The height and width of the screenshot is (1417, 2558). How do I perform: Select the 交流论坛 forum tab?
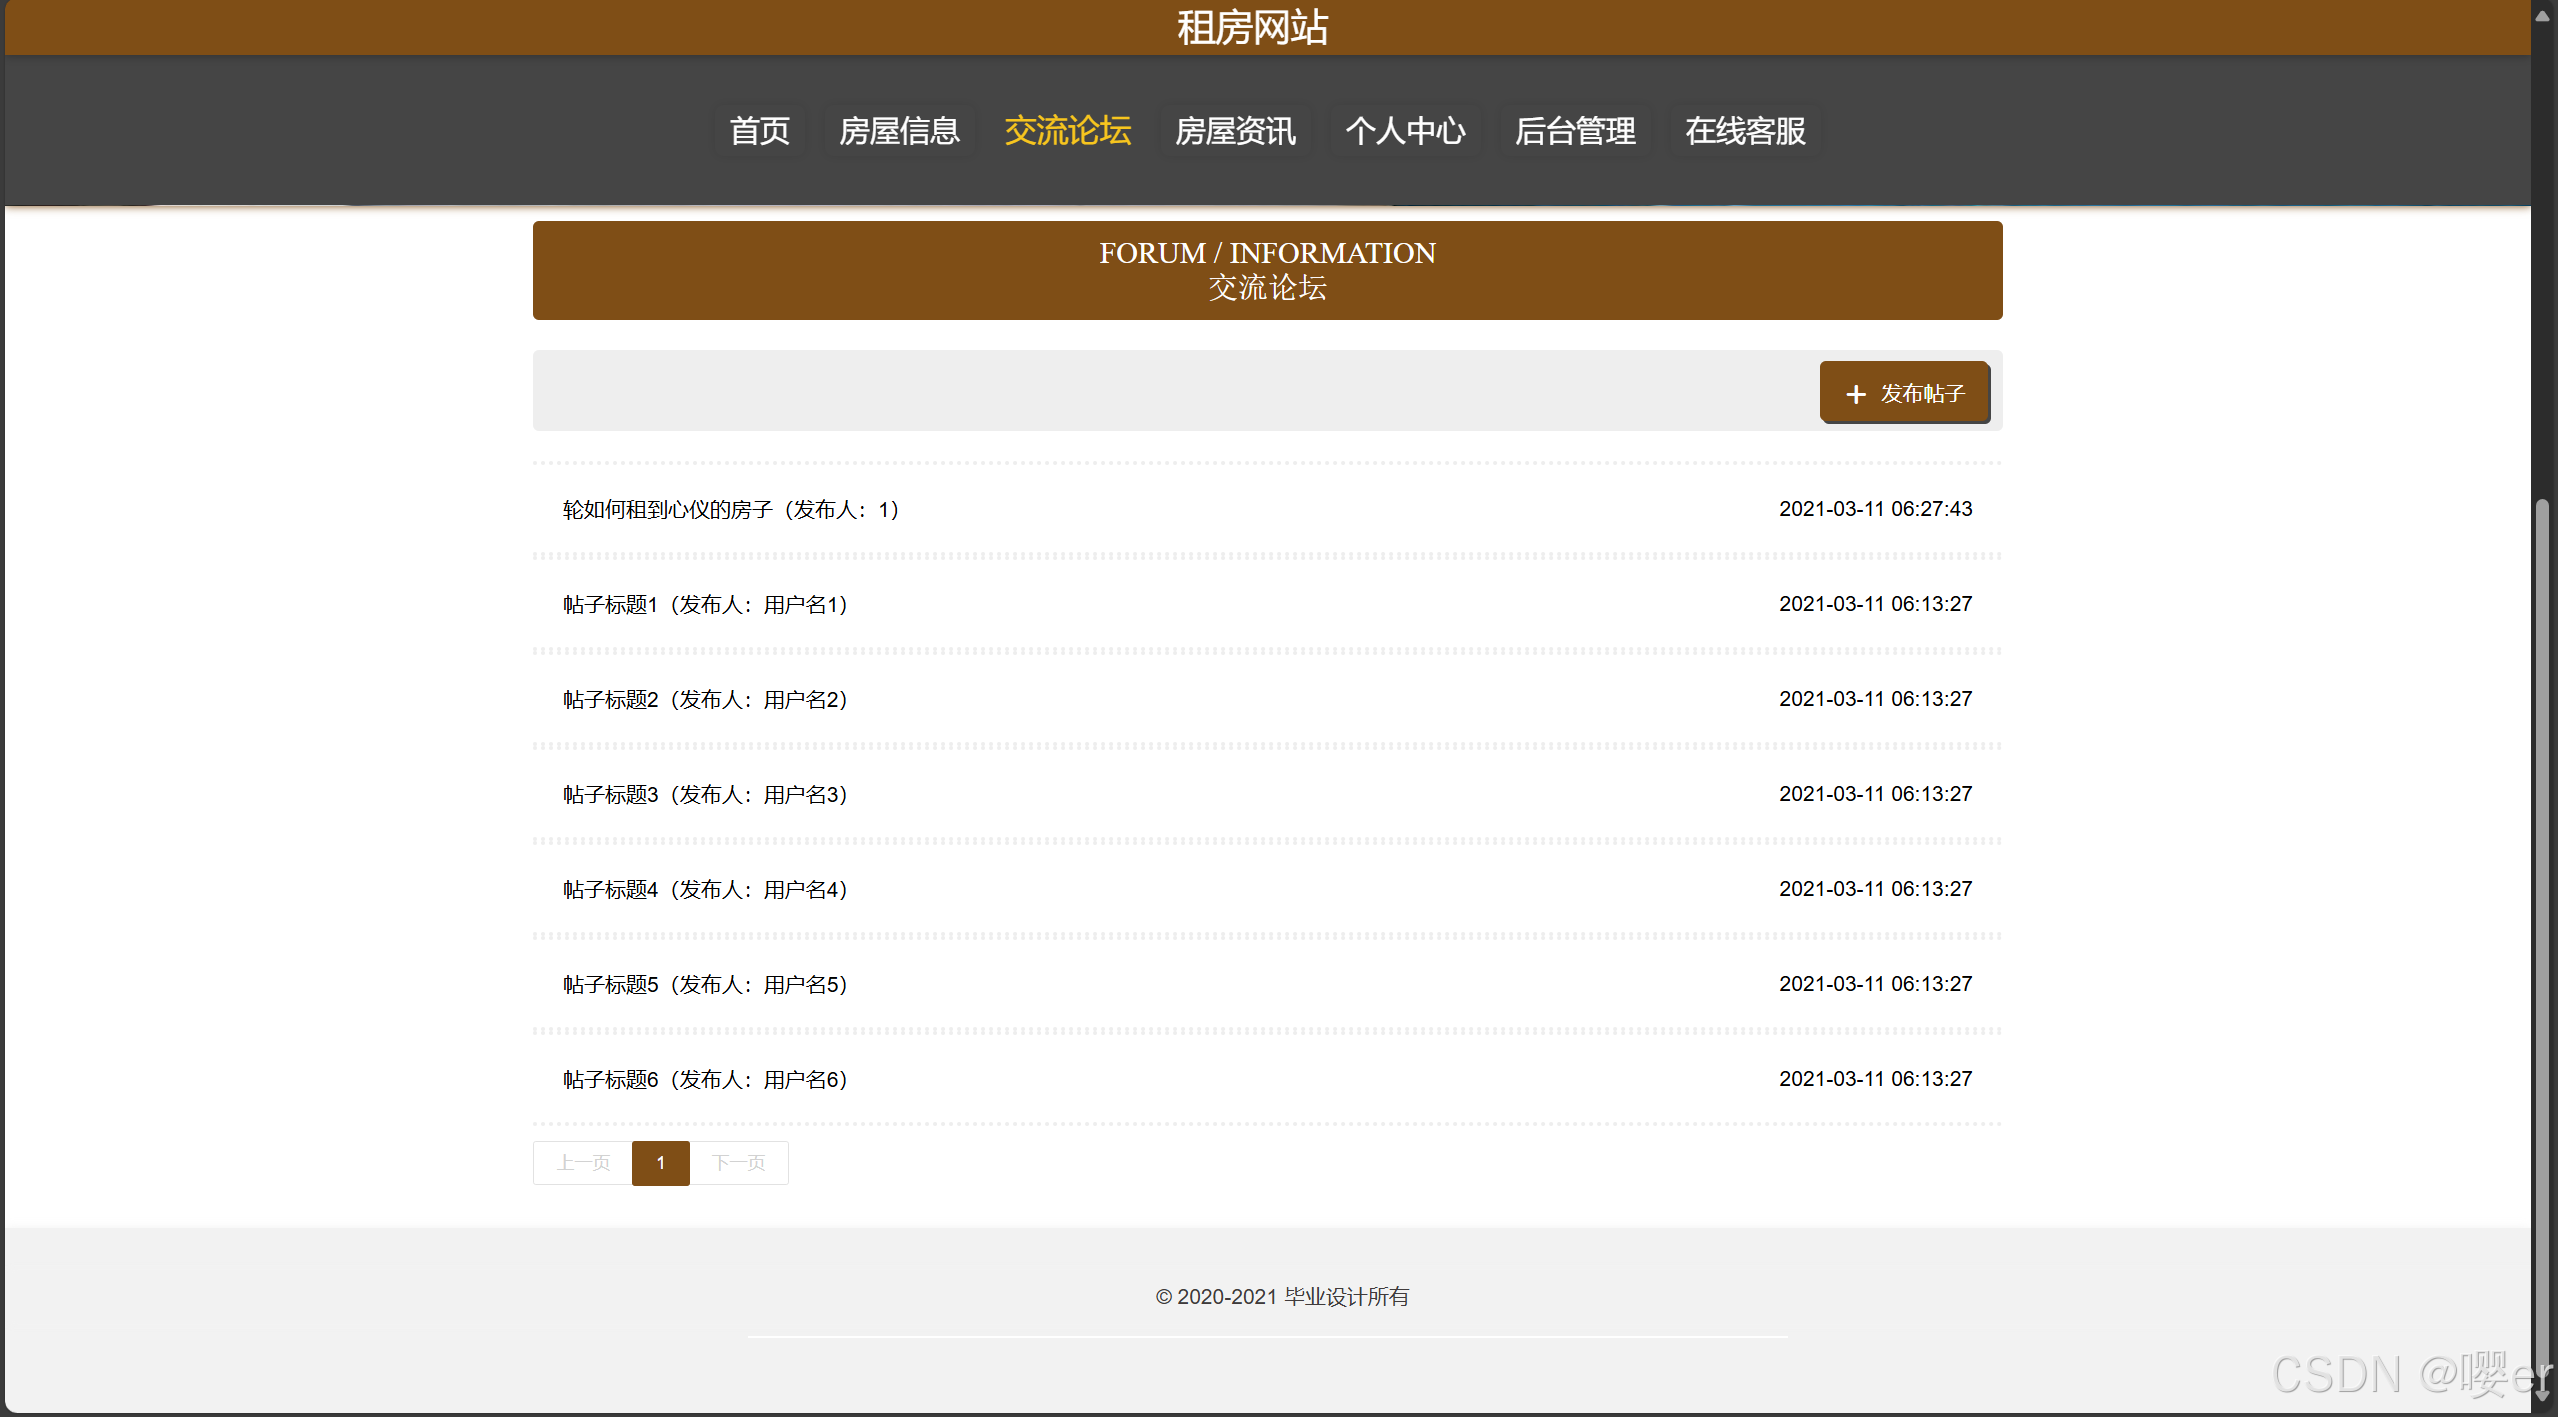coord(1066,131)
